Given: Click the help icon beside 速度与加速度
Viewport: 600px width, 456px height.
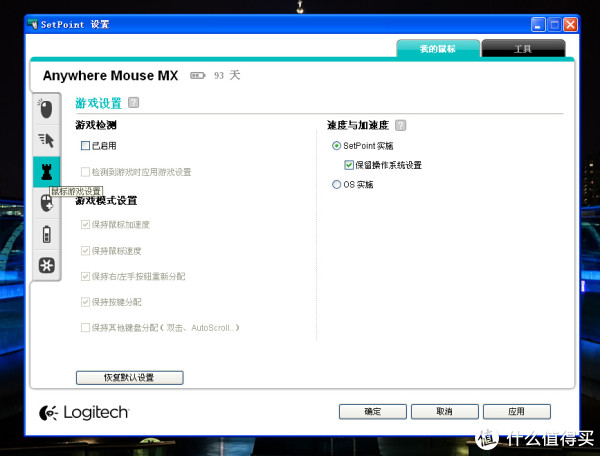Looking at the screenshot, I should 400,125.
